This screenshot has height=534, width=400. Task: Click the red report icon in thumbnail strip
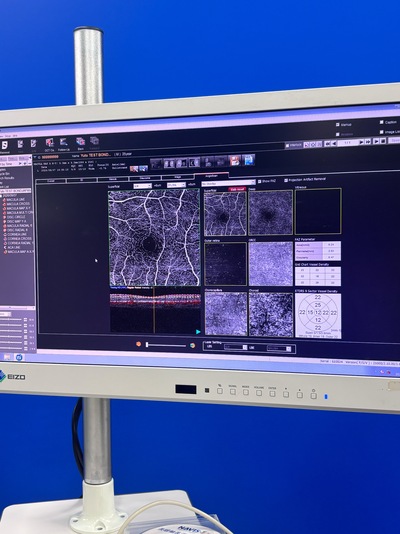pos(235,160)
